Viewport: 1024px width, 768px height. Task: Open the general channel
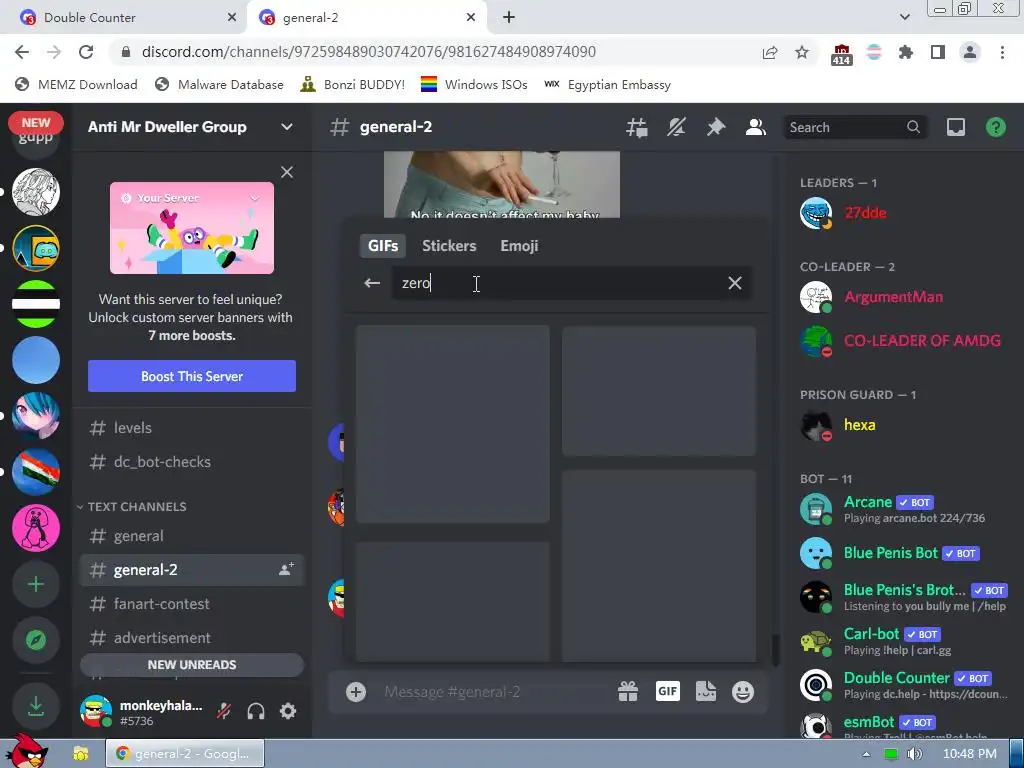pos(192,536)
